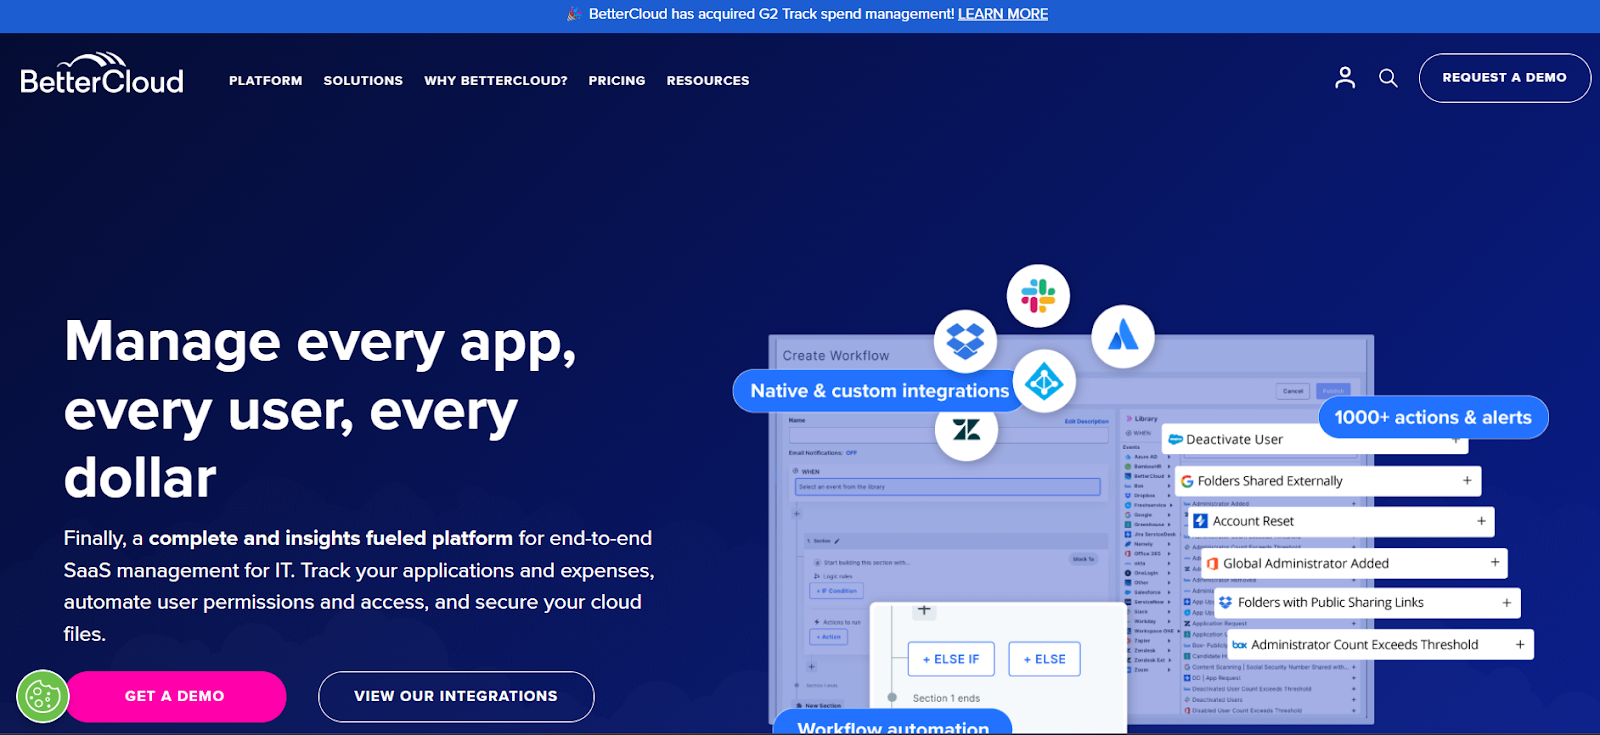The width and height of the screenshot is (1600, 735).
Task: Click the search magnifier icon
Action: 1388,77
